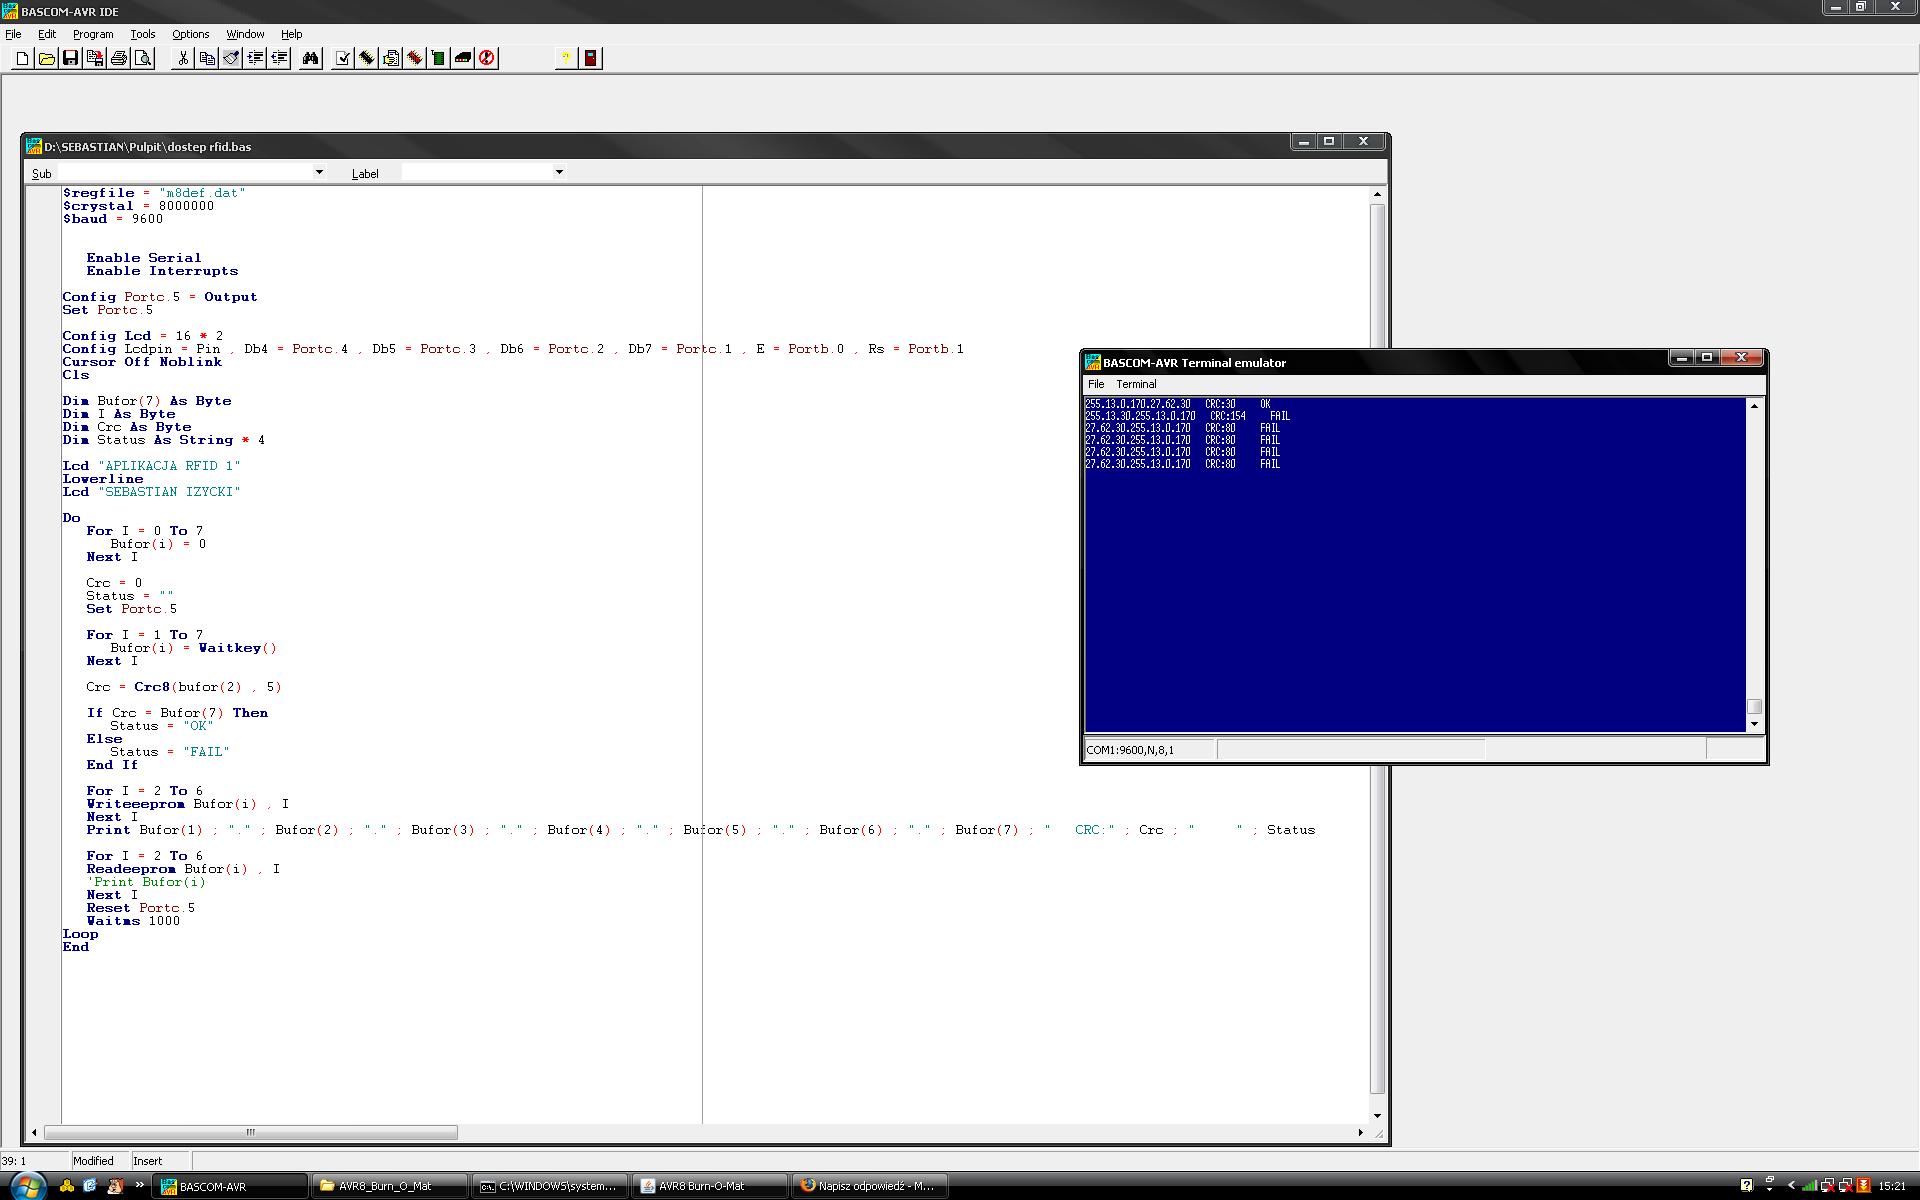This screenshot has width=1920, height=1200.
Task: Expand the Label dropdown arrow
Action: (x=559, y=172)
